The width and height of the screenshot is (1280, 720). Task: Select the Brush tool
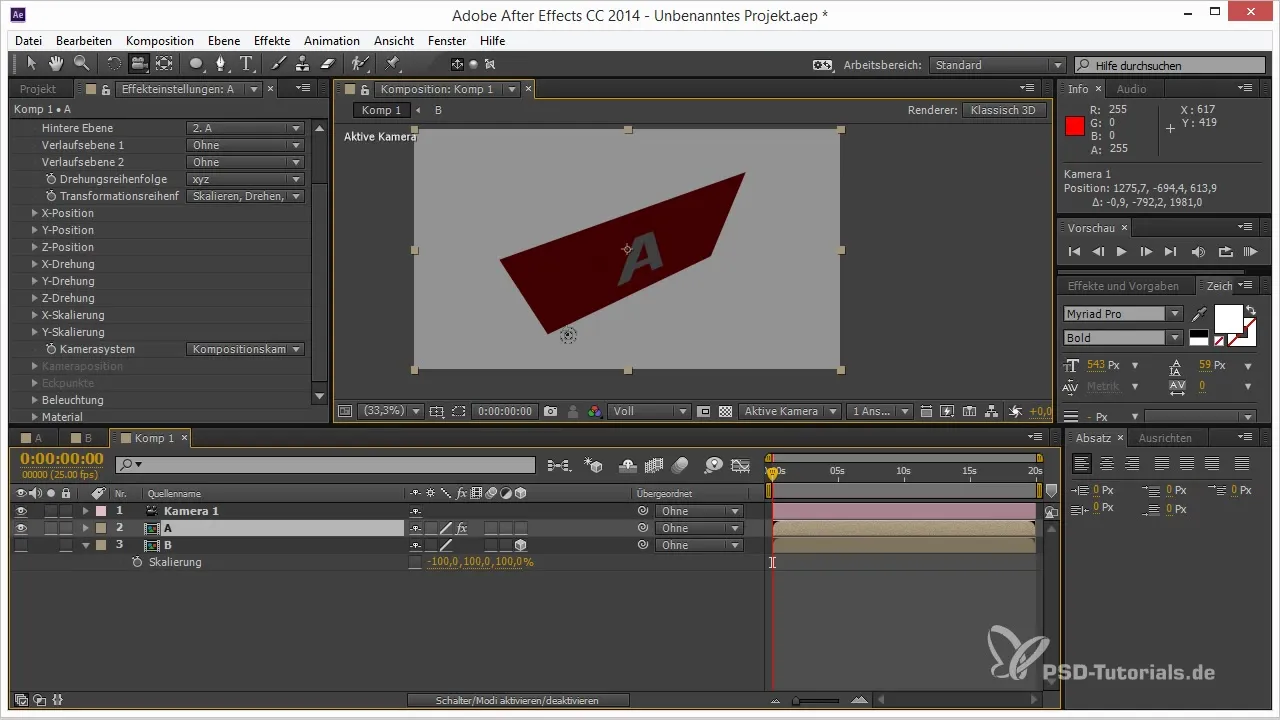point(279,64)
